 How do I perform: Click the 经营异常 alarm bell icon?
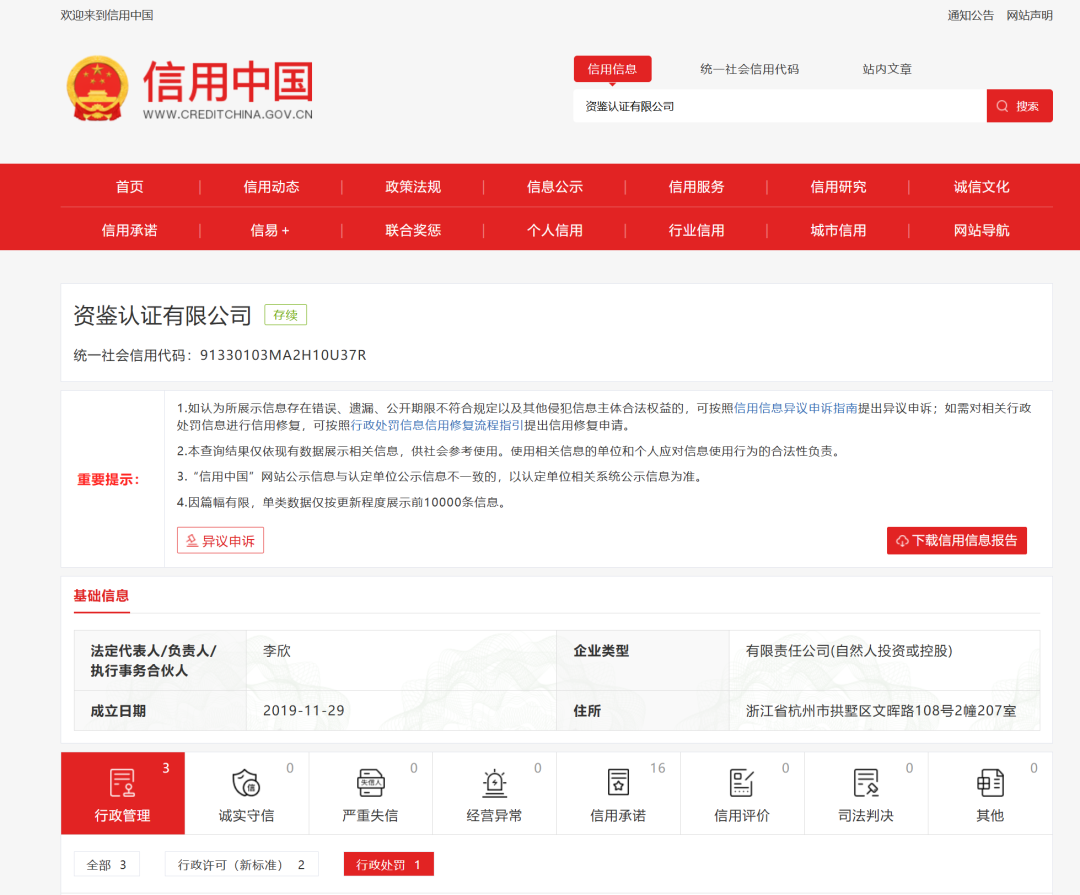click(494, 780)
